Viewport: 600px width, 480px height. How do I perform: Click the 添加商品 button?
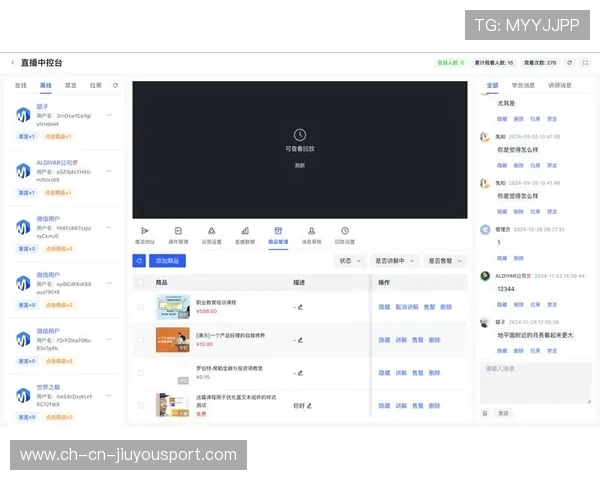(167, 261)
